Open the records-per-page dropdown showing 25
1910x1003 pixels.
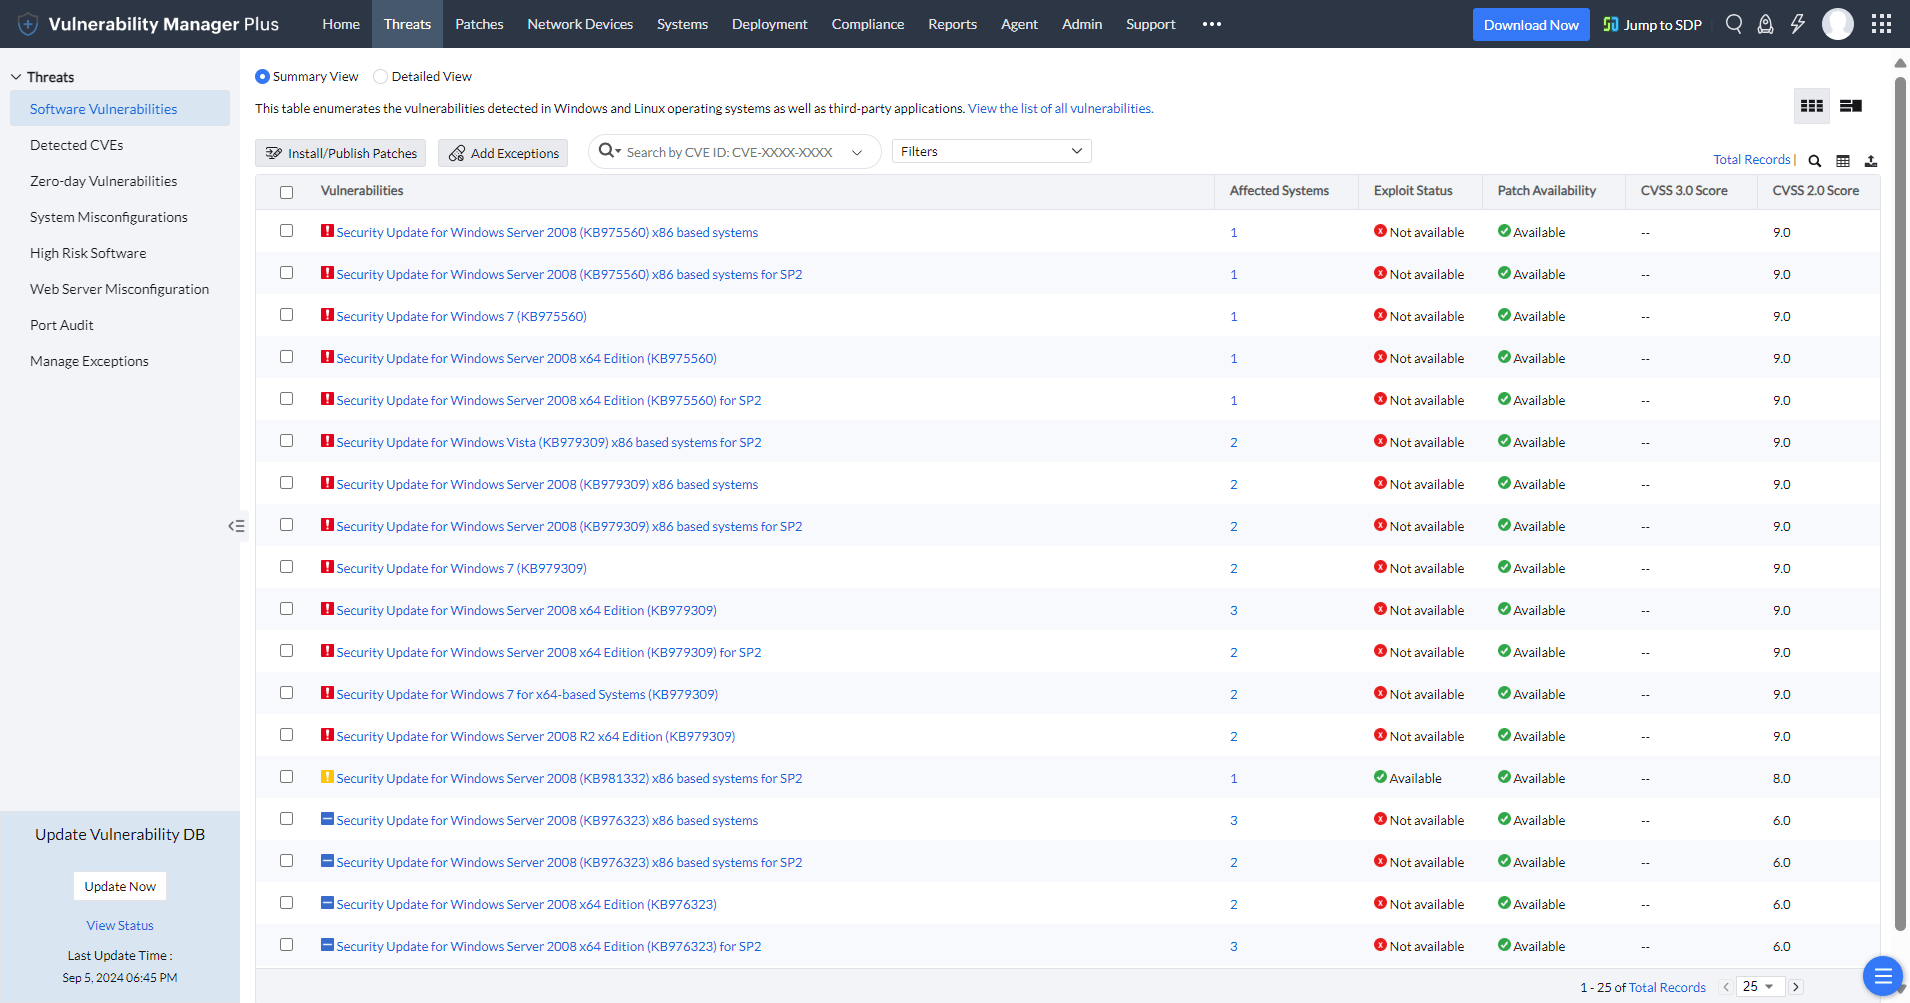[1758, 986]
